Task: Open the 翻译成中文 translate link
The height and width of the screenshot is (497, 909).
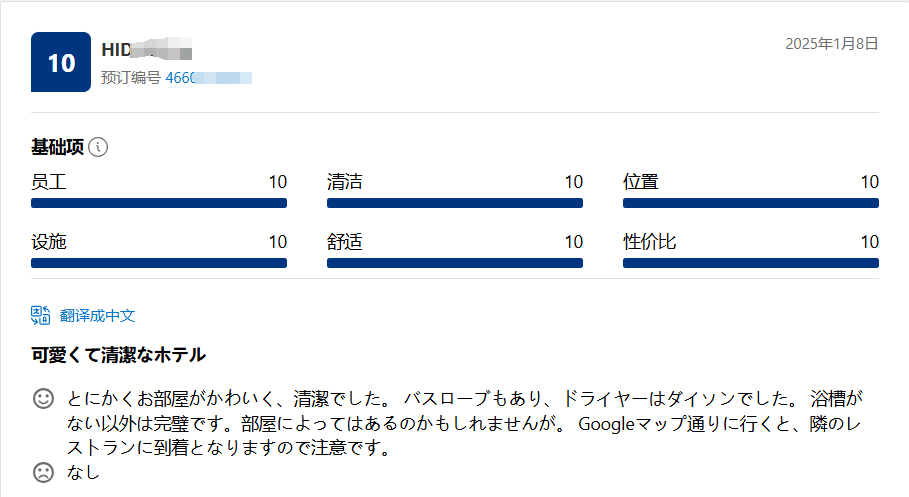Action: (x=97, y=315)
